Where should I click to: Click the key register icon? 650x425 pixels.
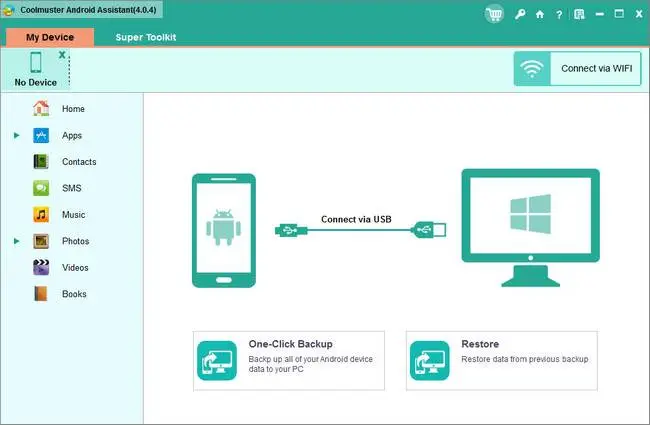tap(520, 15)
